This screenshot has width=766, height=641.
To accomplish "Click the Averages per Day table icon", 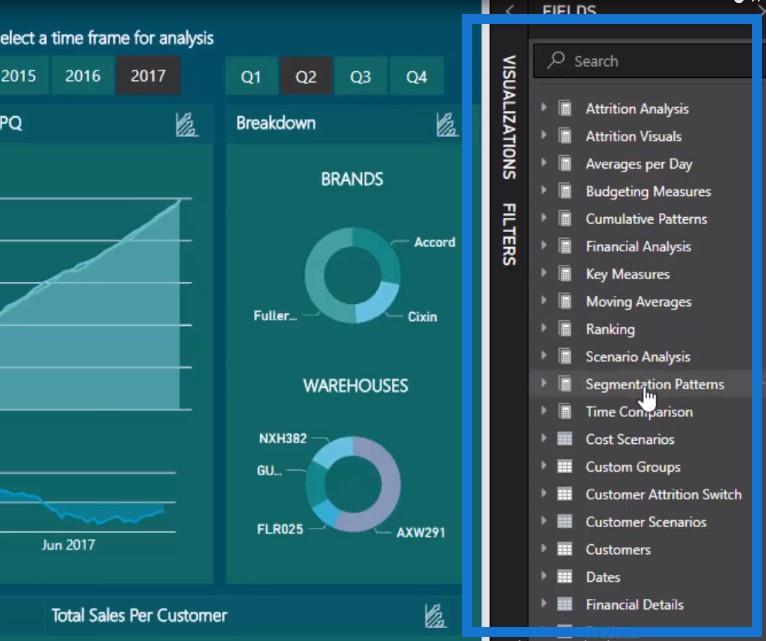I will pos(565,163).
